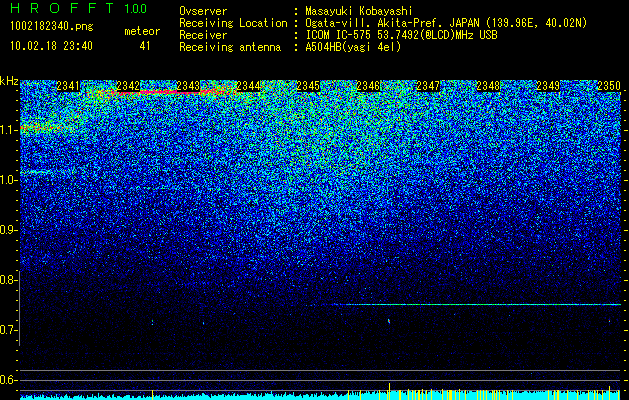Click the A504HB(yagi 4el) antenna text
This screenshot has width=629, height=400.
tap(353, 47)
